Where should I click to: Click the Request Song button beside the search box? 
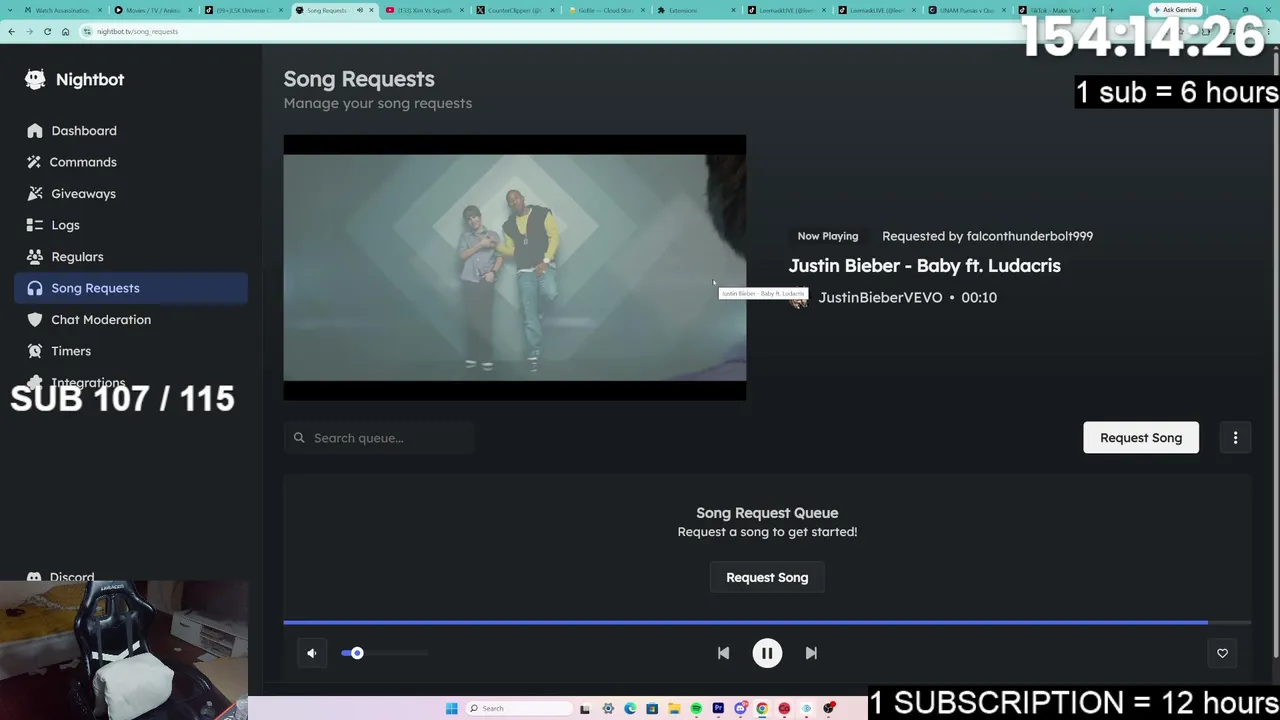pyautogui.click(x=1141, y=438)
